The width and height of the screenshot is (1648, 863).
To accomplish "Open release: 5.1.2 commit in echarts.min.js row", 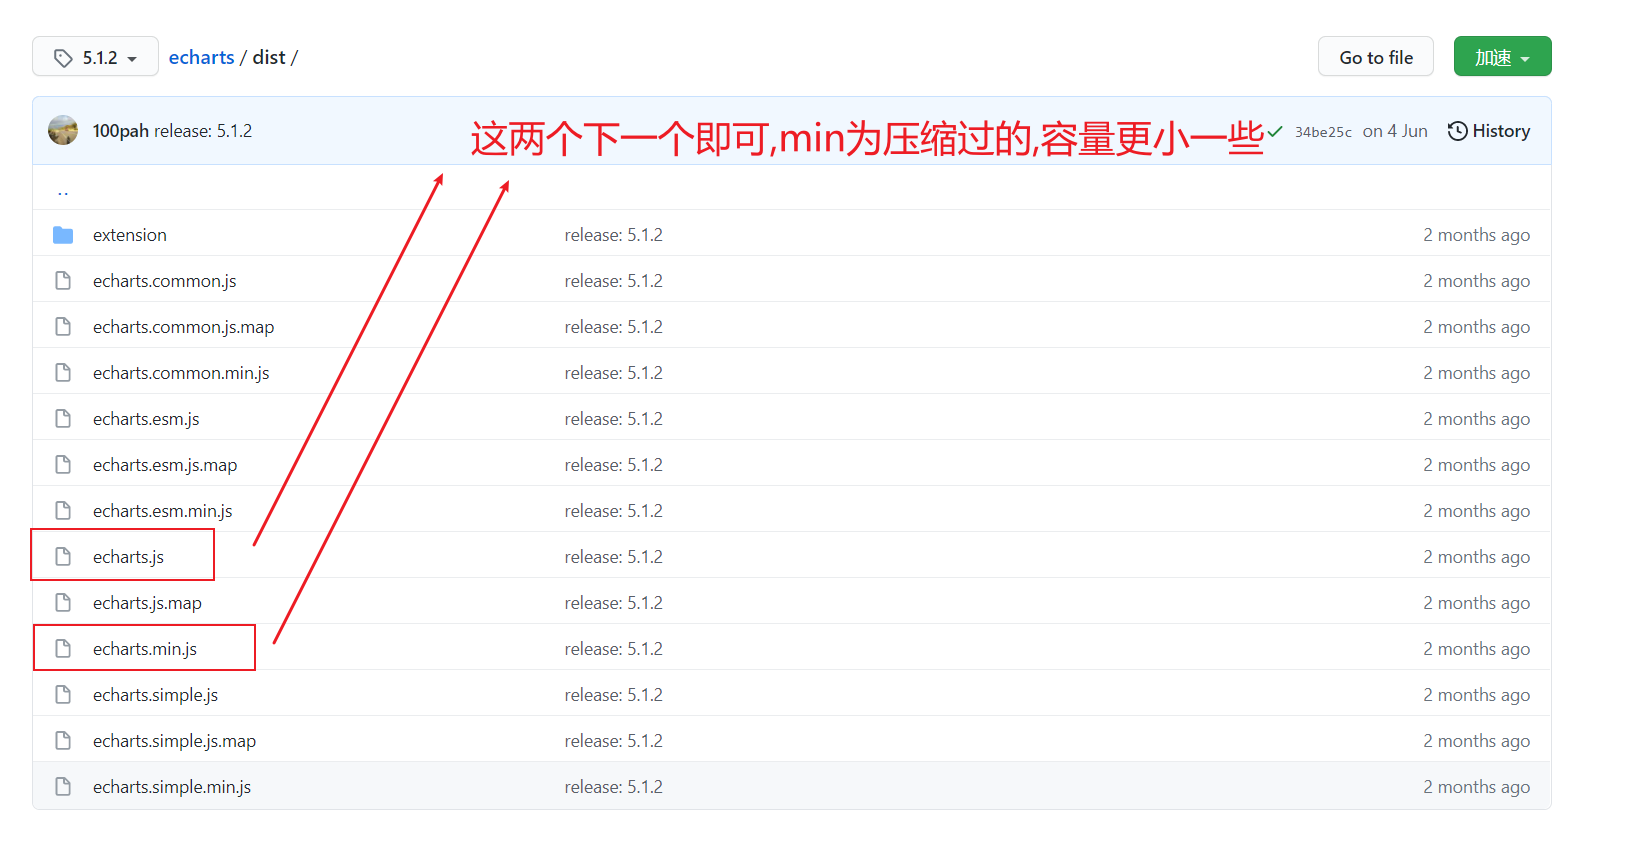I will coord(613,649).
